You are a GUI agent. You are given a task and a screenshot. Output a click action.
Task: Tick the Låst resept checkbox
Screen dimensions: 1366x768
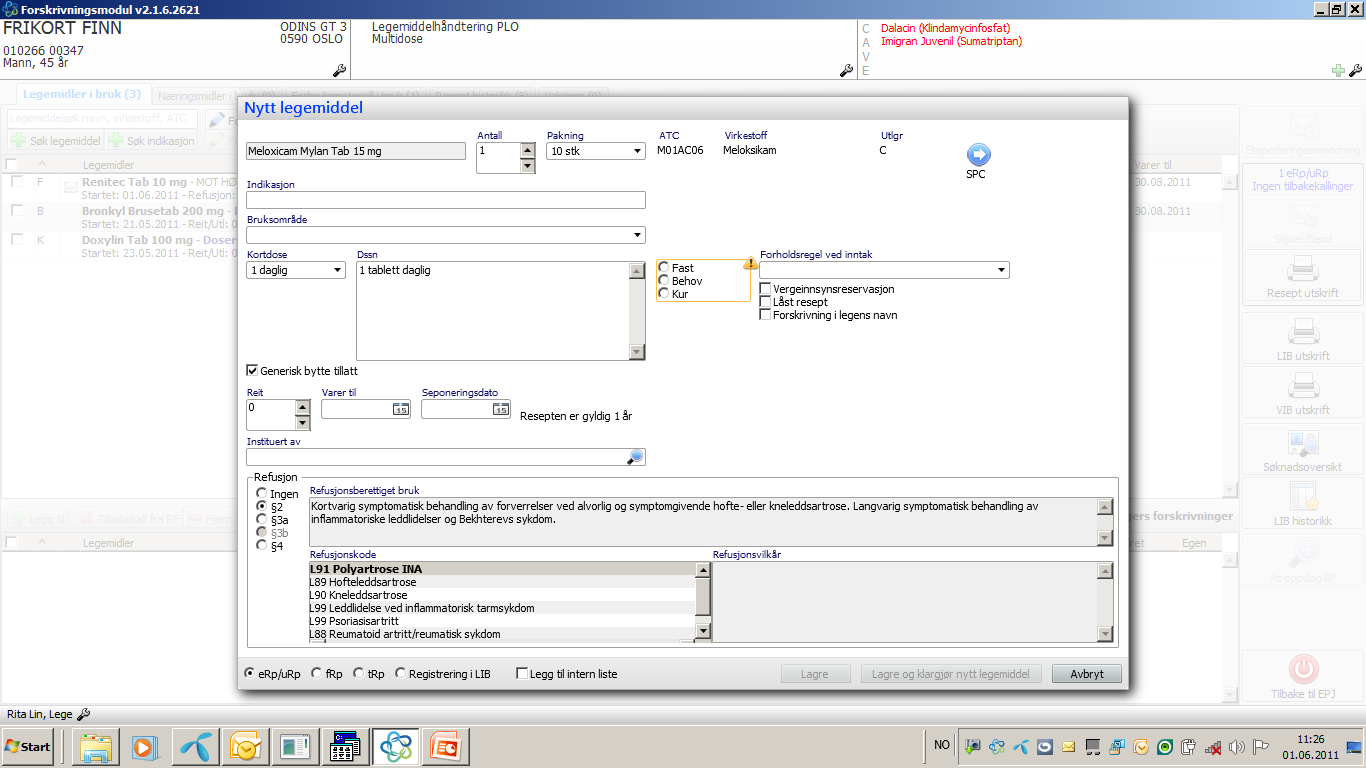tap(765, 302)
